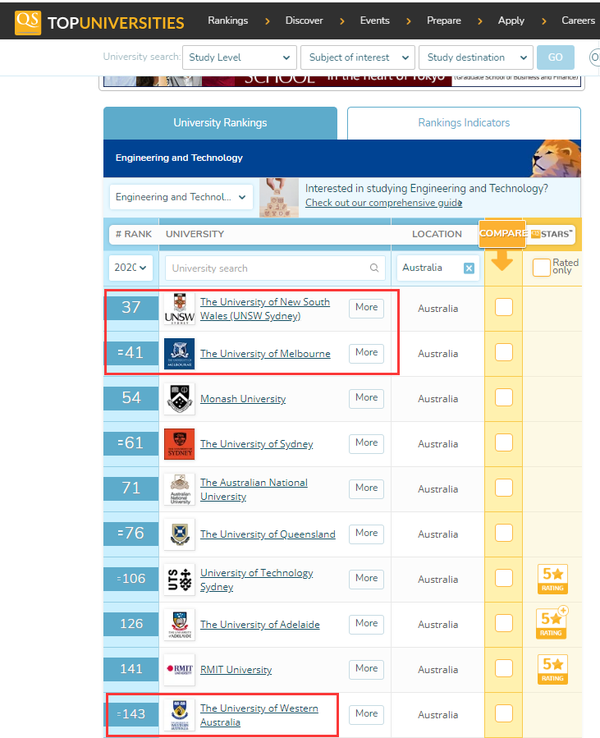Open the Engineering and Technology subject dropdown
The image size is (600, 738).
[x=181, y=197]
